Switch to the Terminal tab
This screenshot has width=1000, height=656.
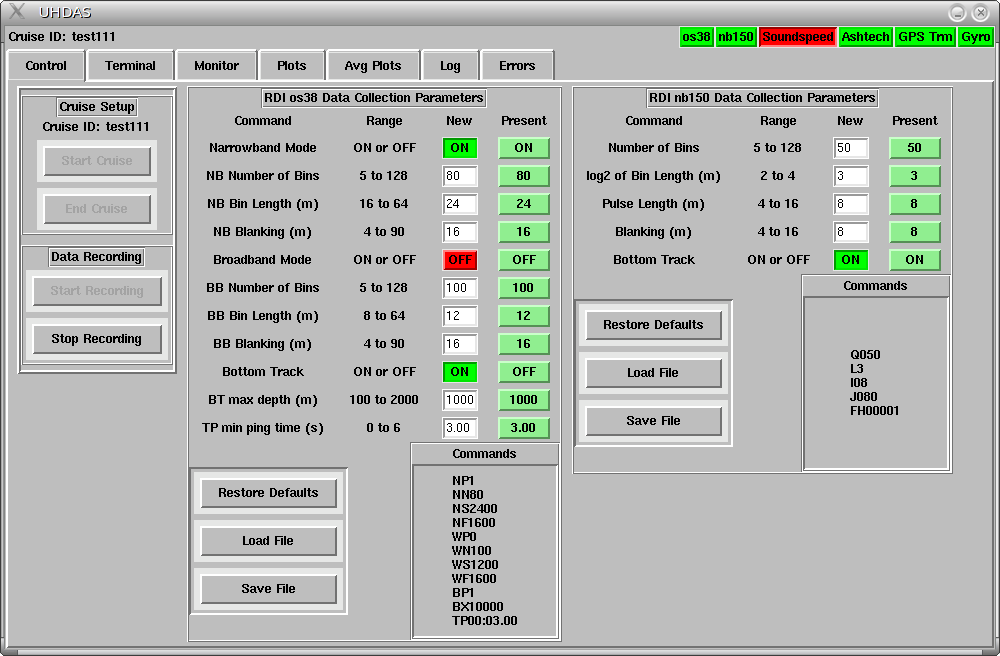[130, 66]
